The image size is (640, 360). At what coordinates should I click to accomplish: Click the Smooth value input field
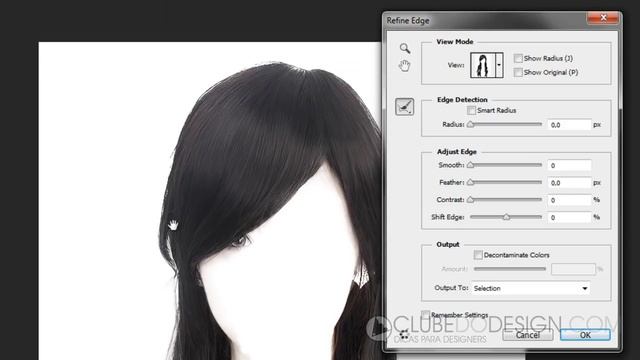(x=569, y=165)
